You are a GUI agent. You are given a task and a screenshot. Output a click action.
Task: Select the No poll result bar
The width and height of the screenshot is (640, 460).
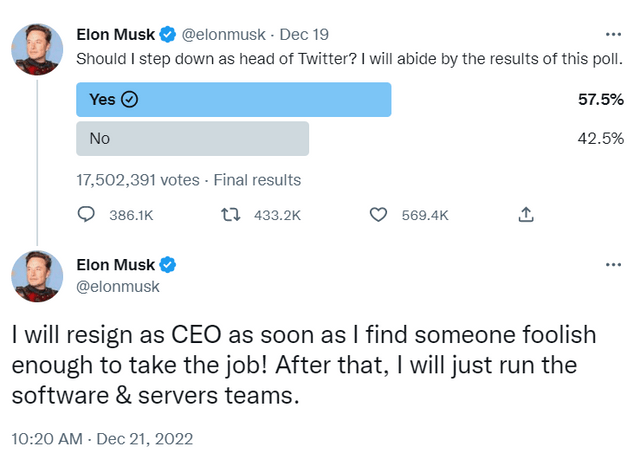click(x=192, y=138)
